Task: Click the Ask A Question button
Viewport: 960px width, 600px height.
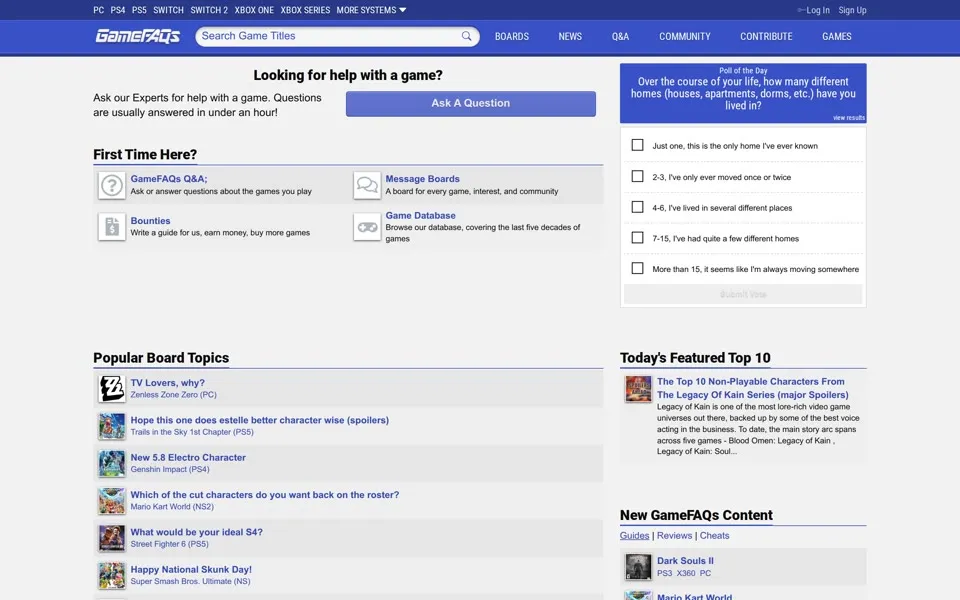Action: (x=470, y=103)
